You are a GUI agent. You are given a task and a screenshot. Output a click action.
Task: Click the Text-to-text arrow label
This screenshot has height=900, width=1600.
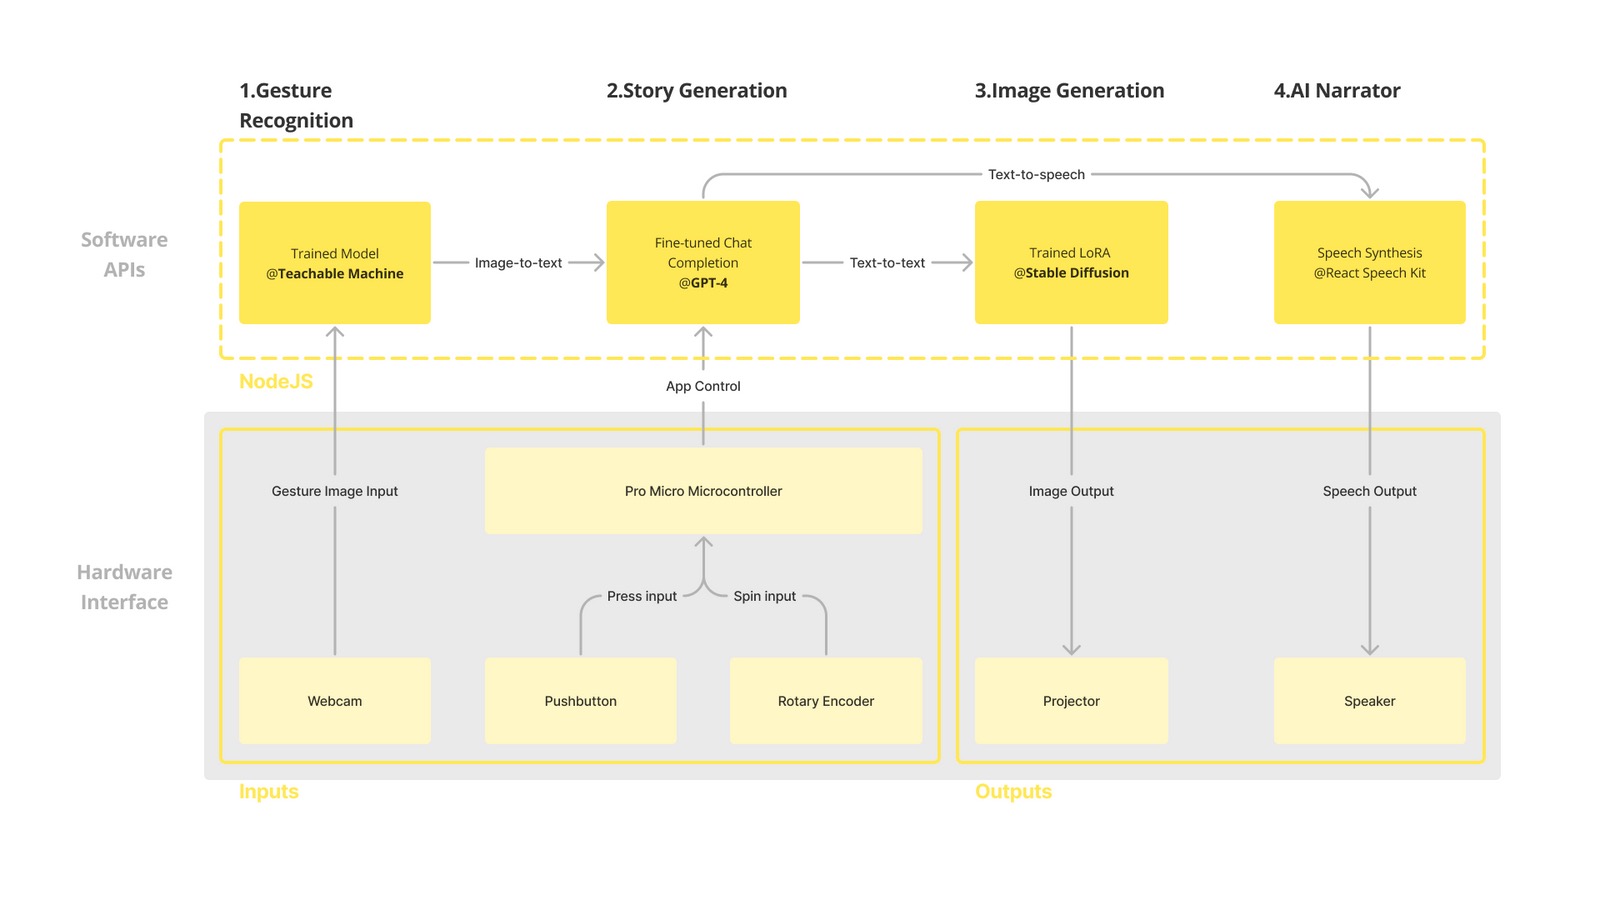coord(887,263)
